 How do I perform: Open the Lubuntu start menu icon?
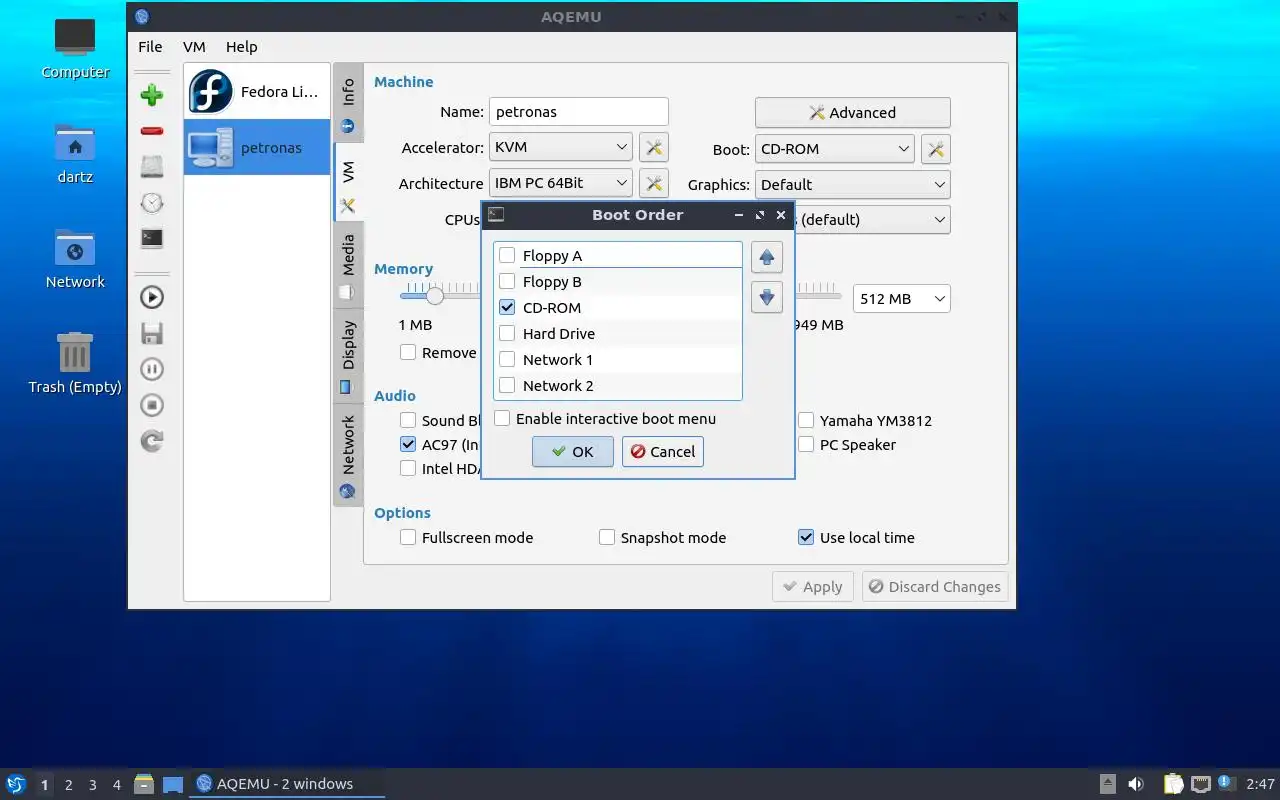tap(16, 784)
